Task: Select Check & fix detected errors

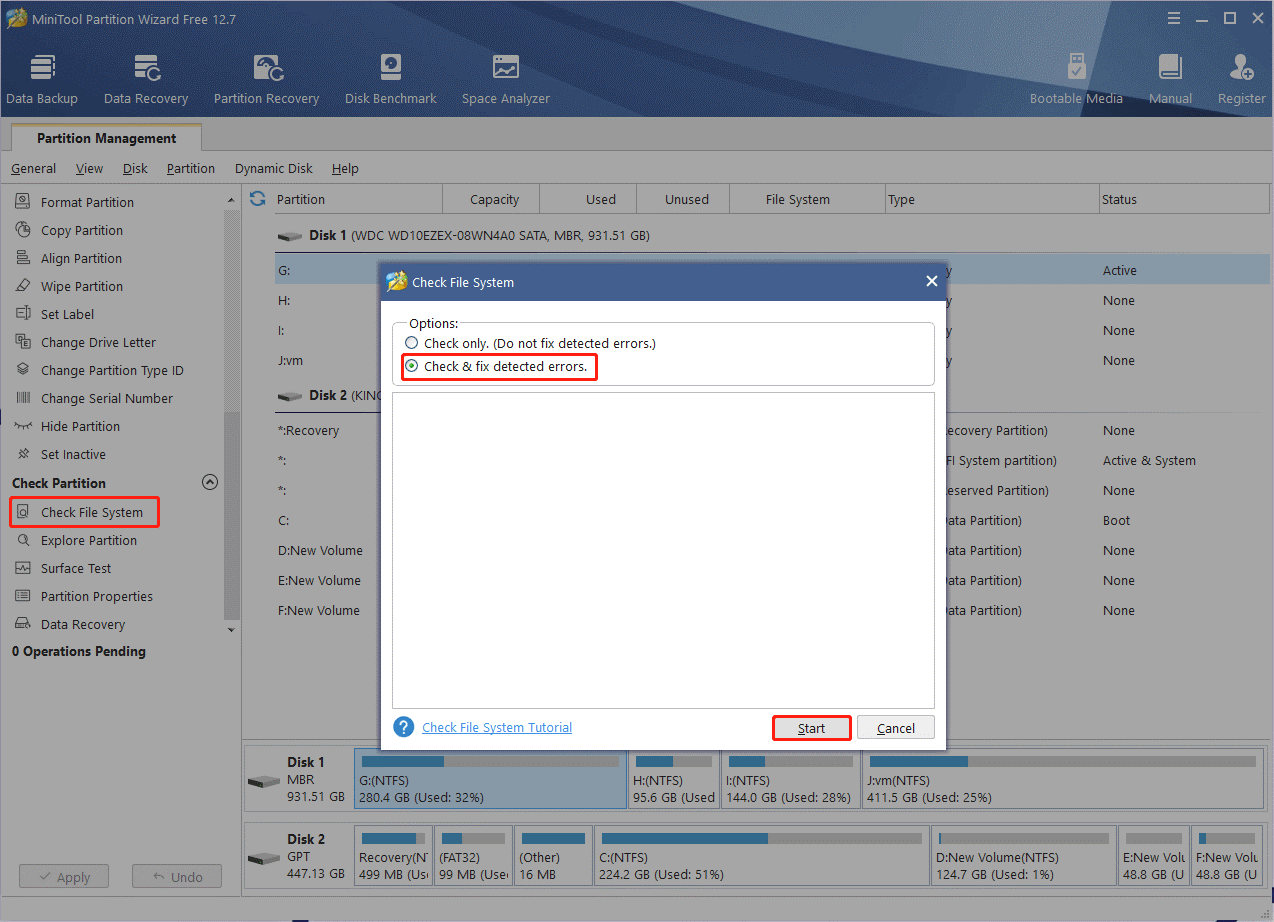Action: click(x=497, y=367)
